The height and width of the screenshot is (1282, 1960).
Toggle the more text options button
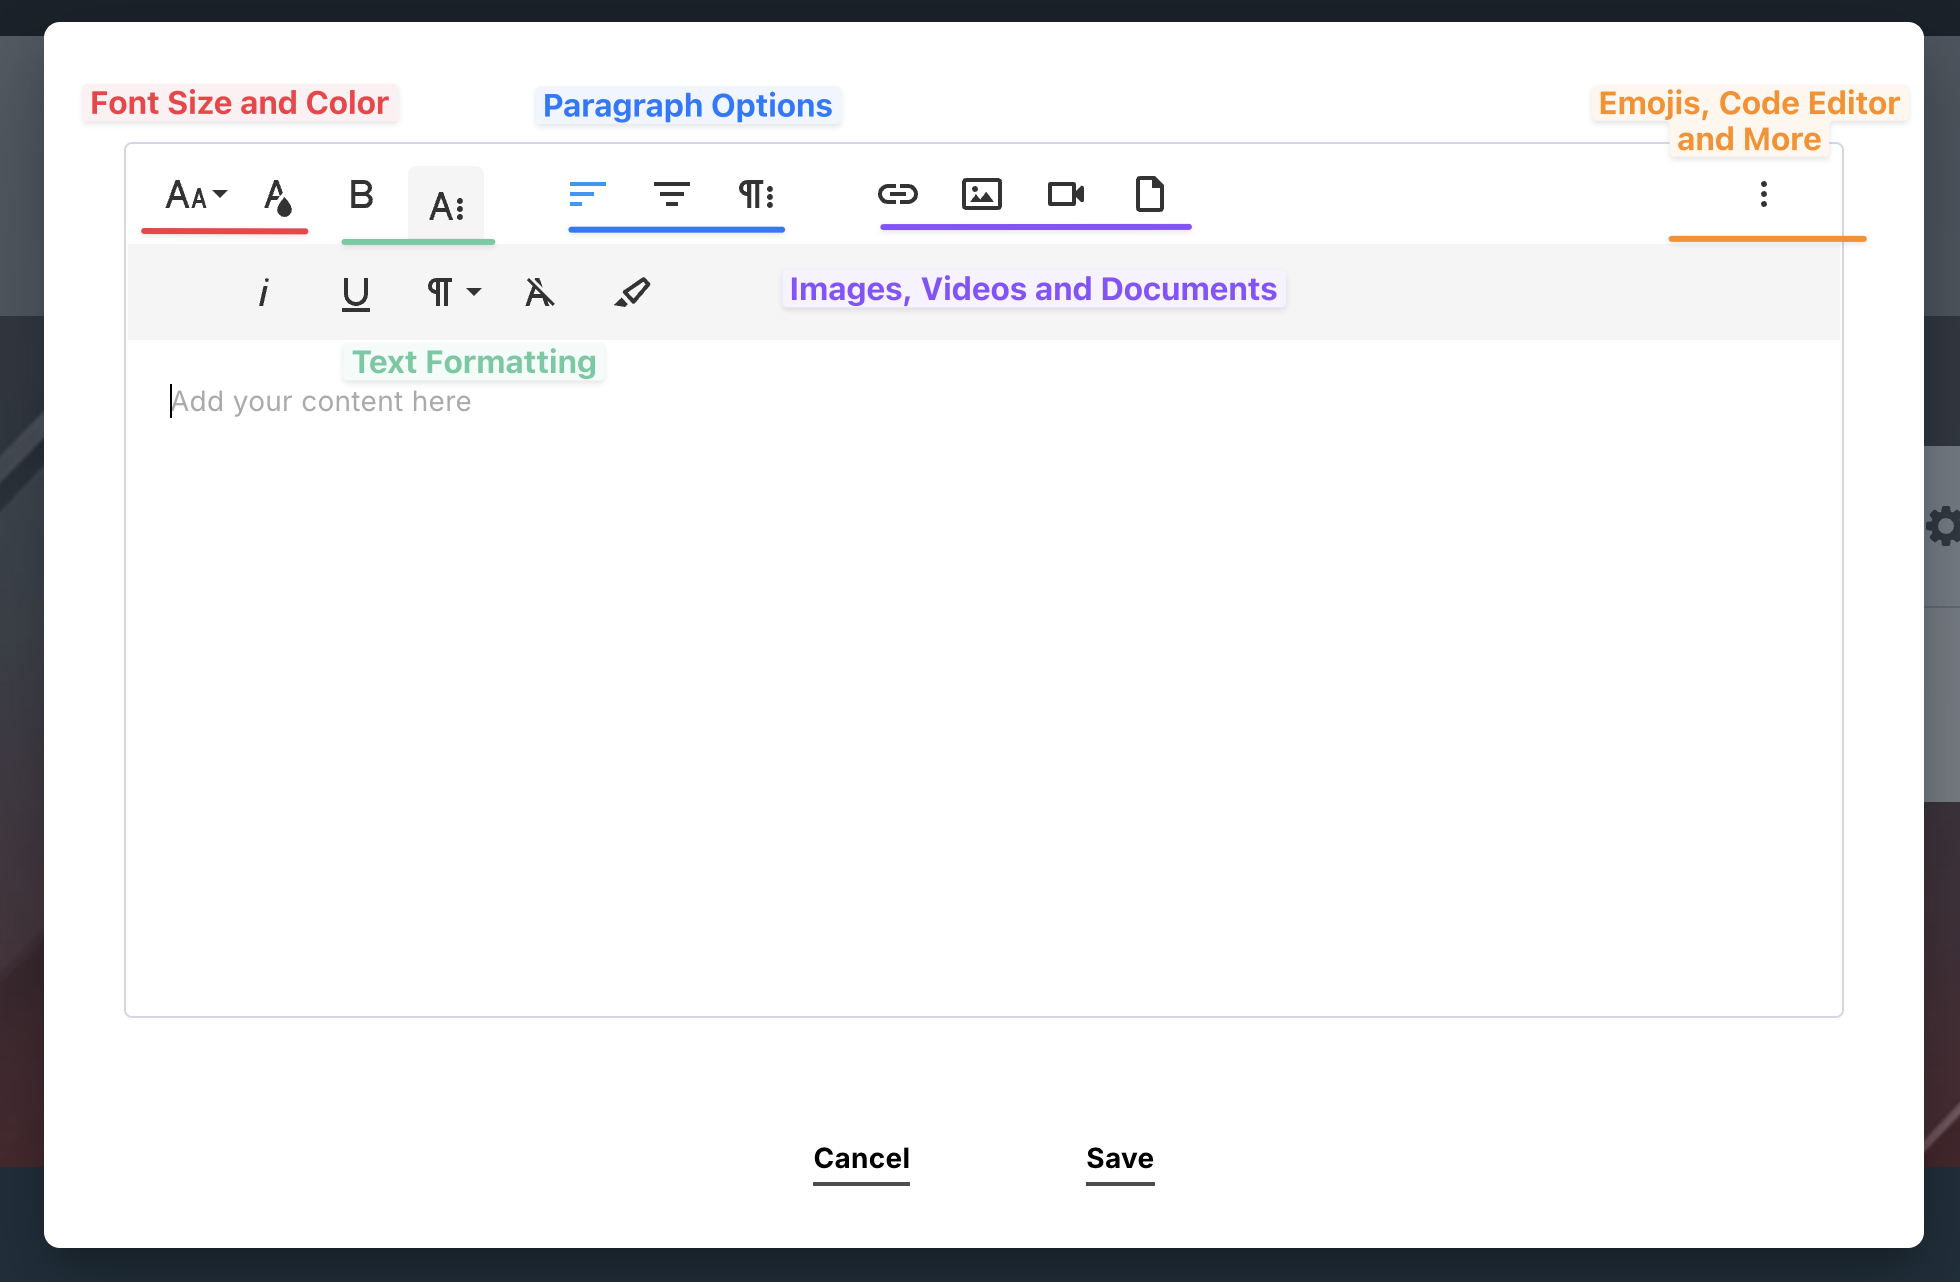pos(446,206)
